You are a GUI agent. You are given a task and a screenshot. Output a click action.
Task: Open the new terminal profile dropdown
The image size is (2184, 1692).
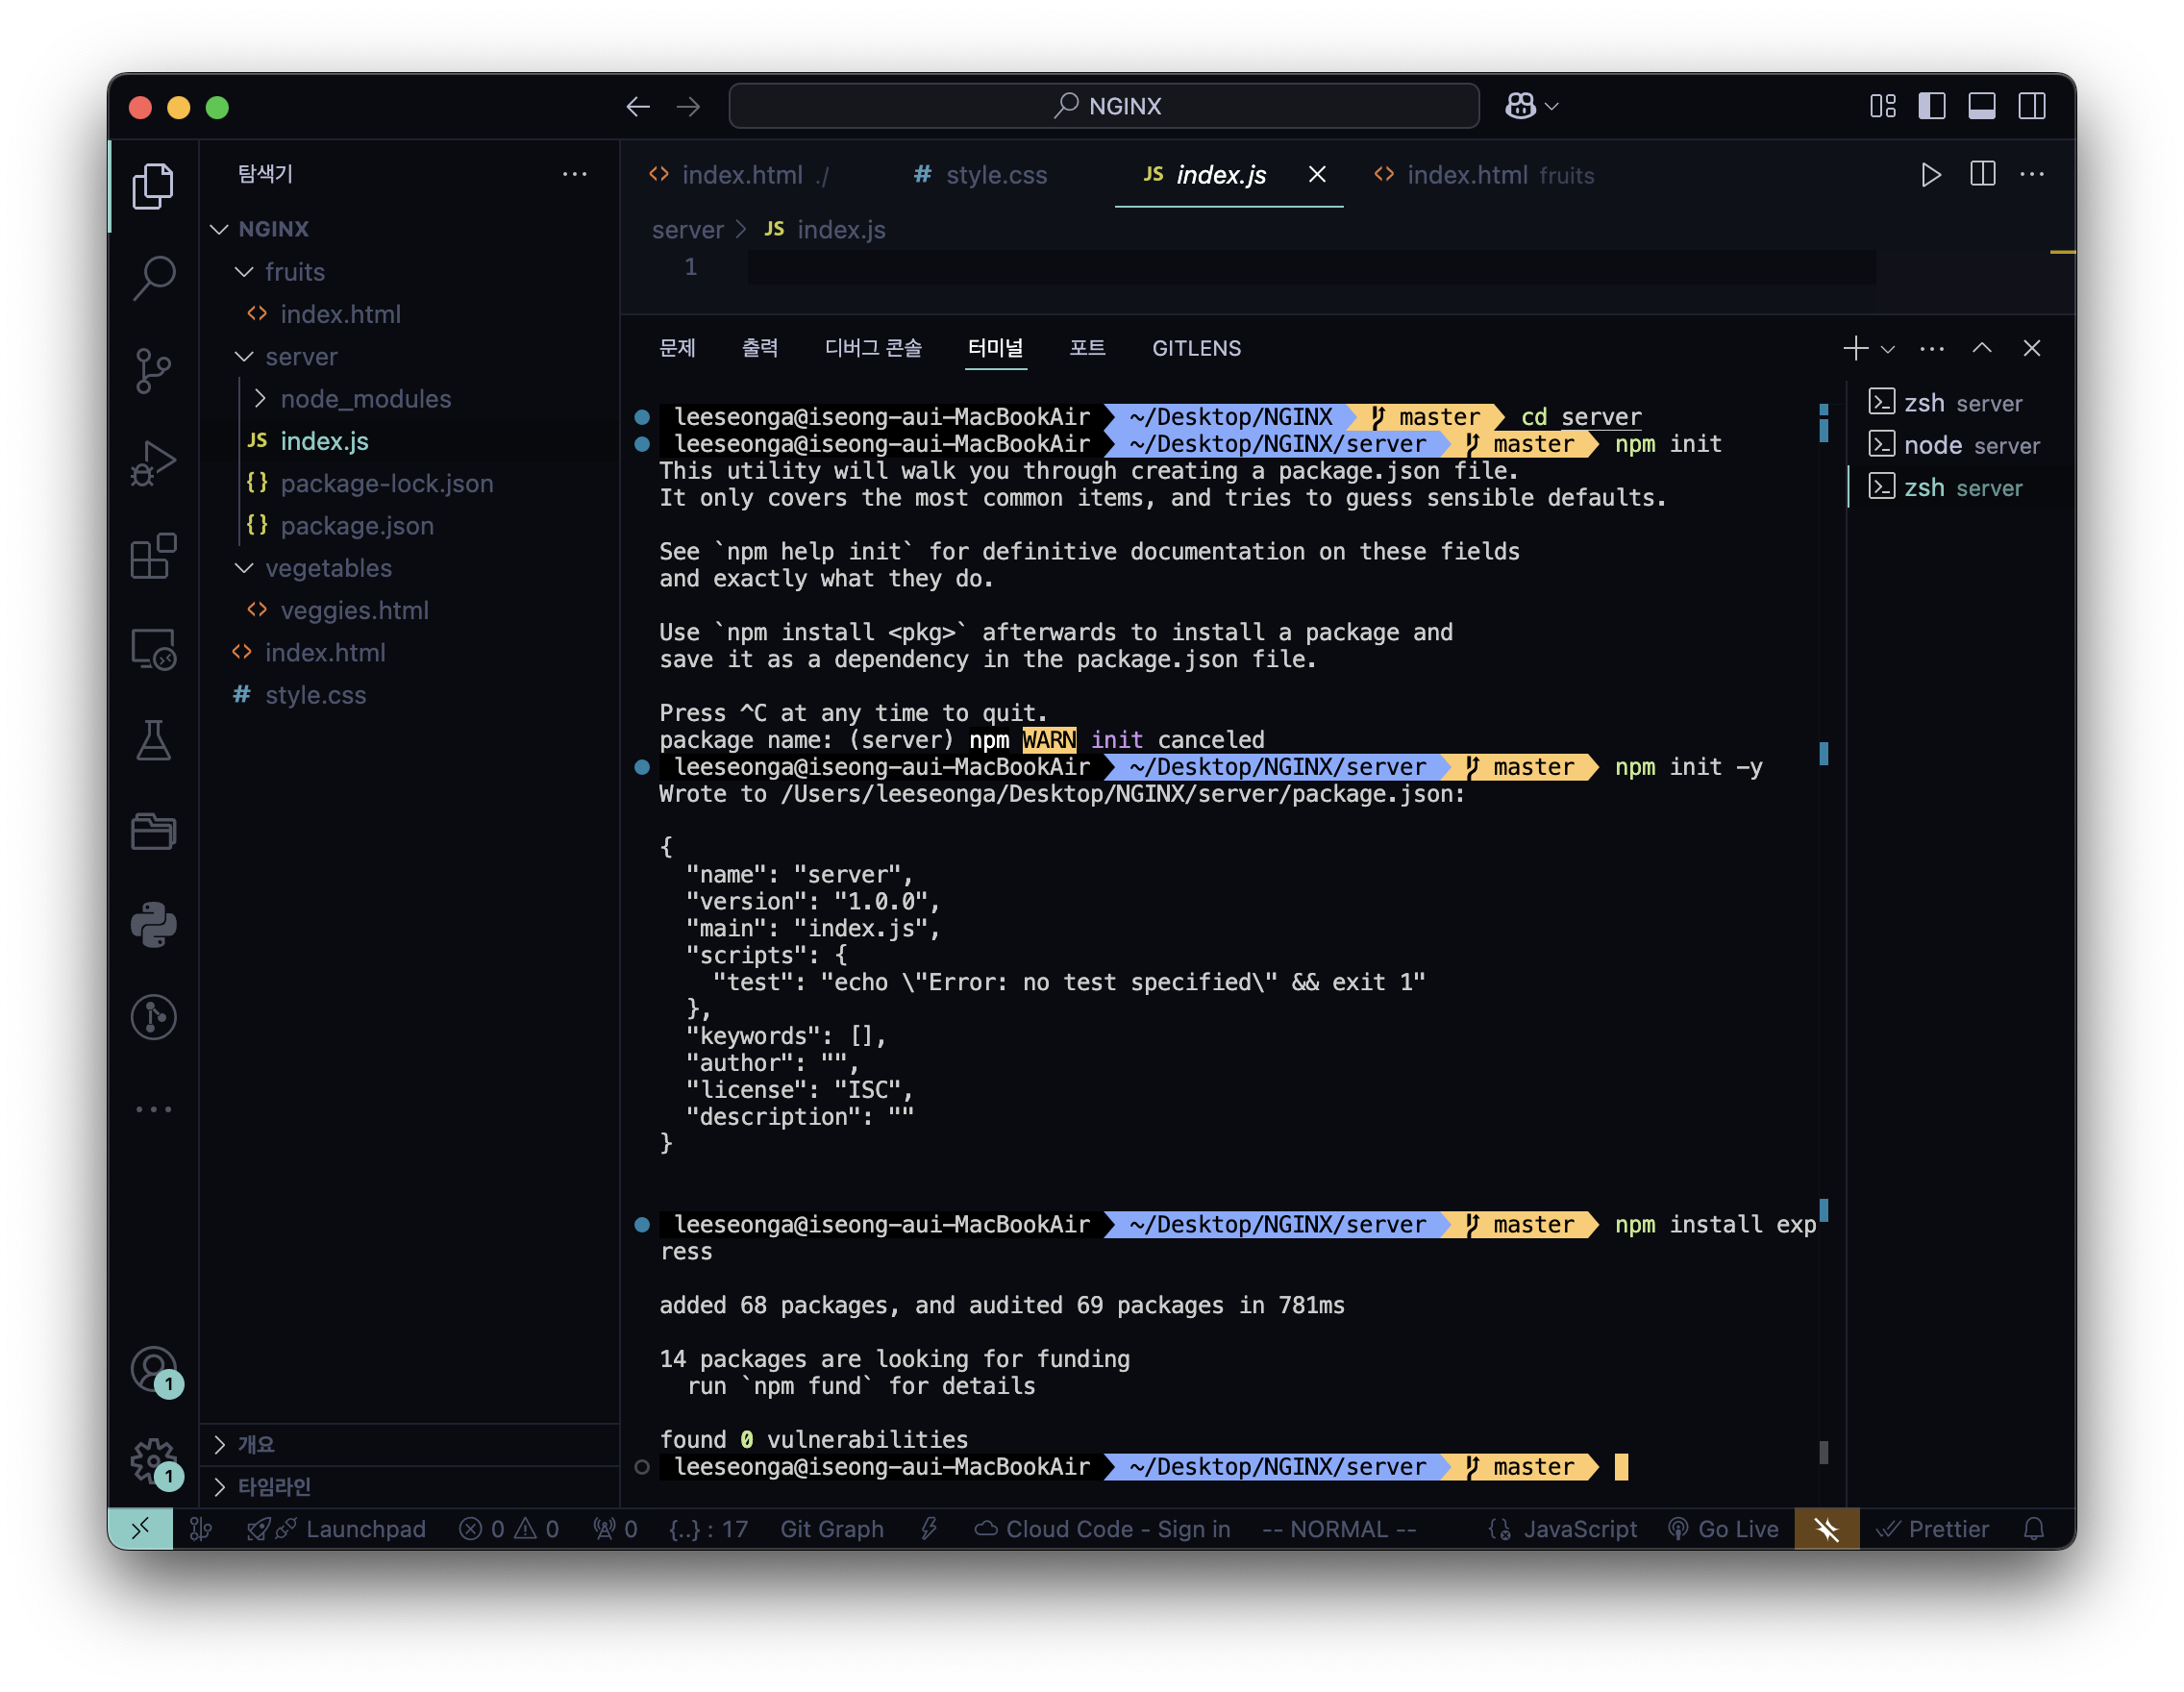(1887, 349)
